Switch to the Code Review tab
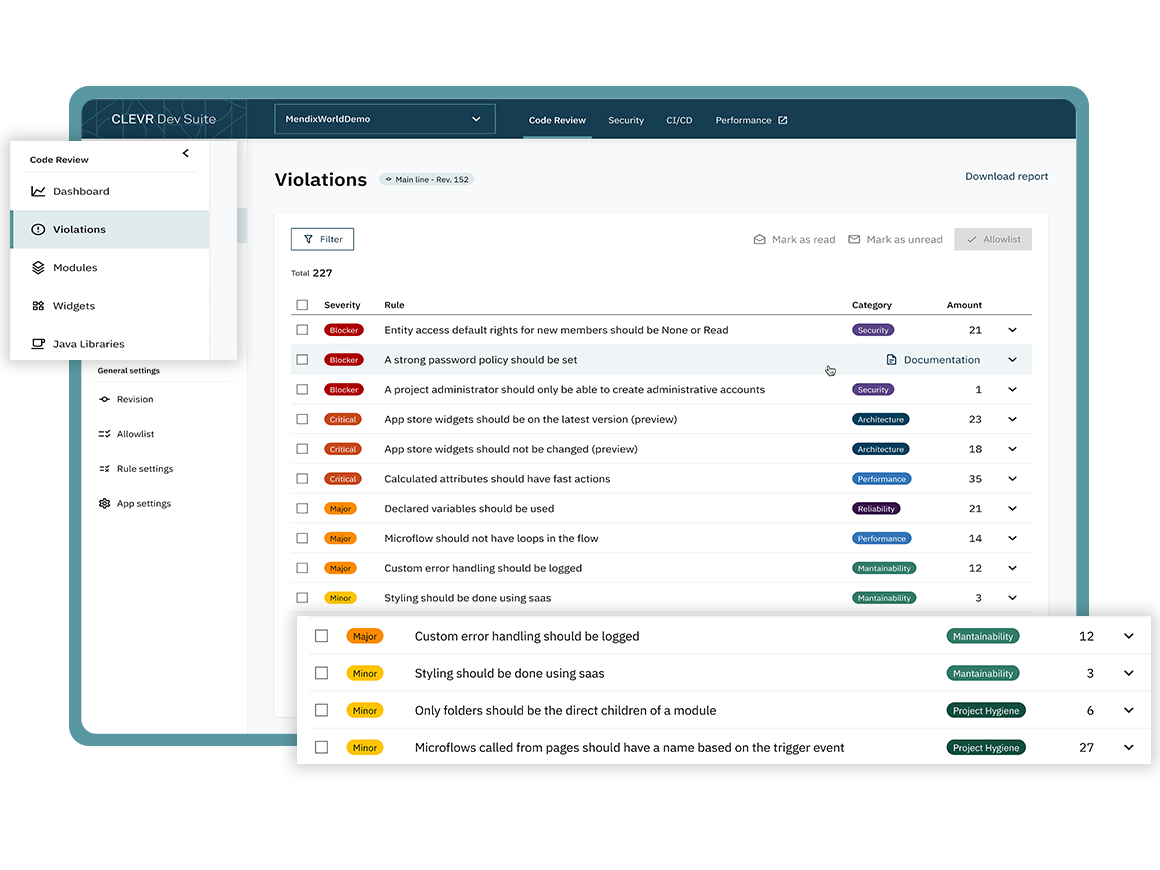 click(557, 120)
